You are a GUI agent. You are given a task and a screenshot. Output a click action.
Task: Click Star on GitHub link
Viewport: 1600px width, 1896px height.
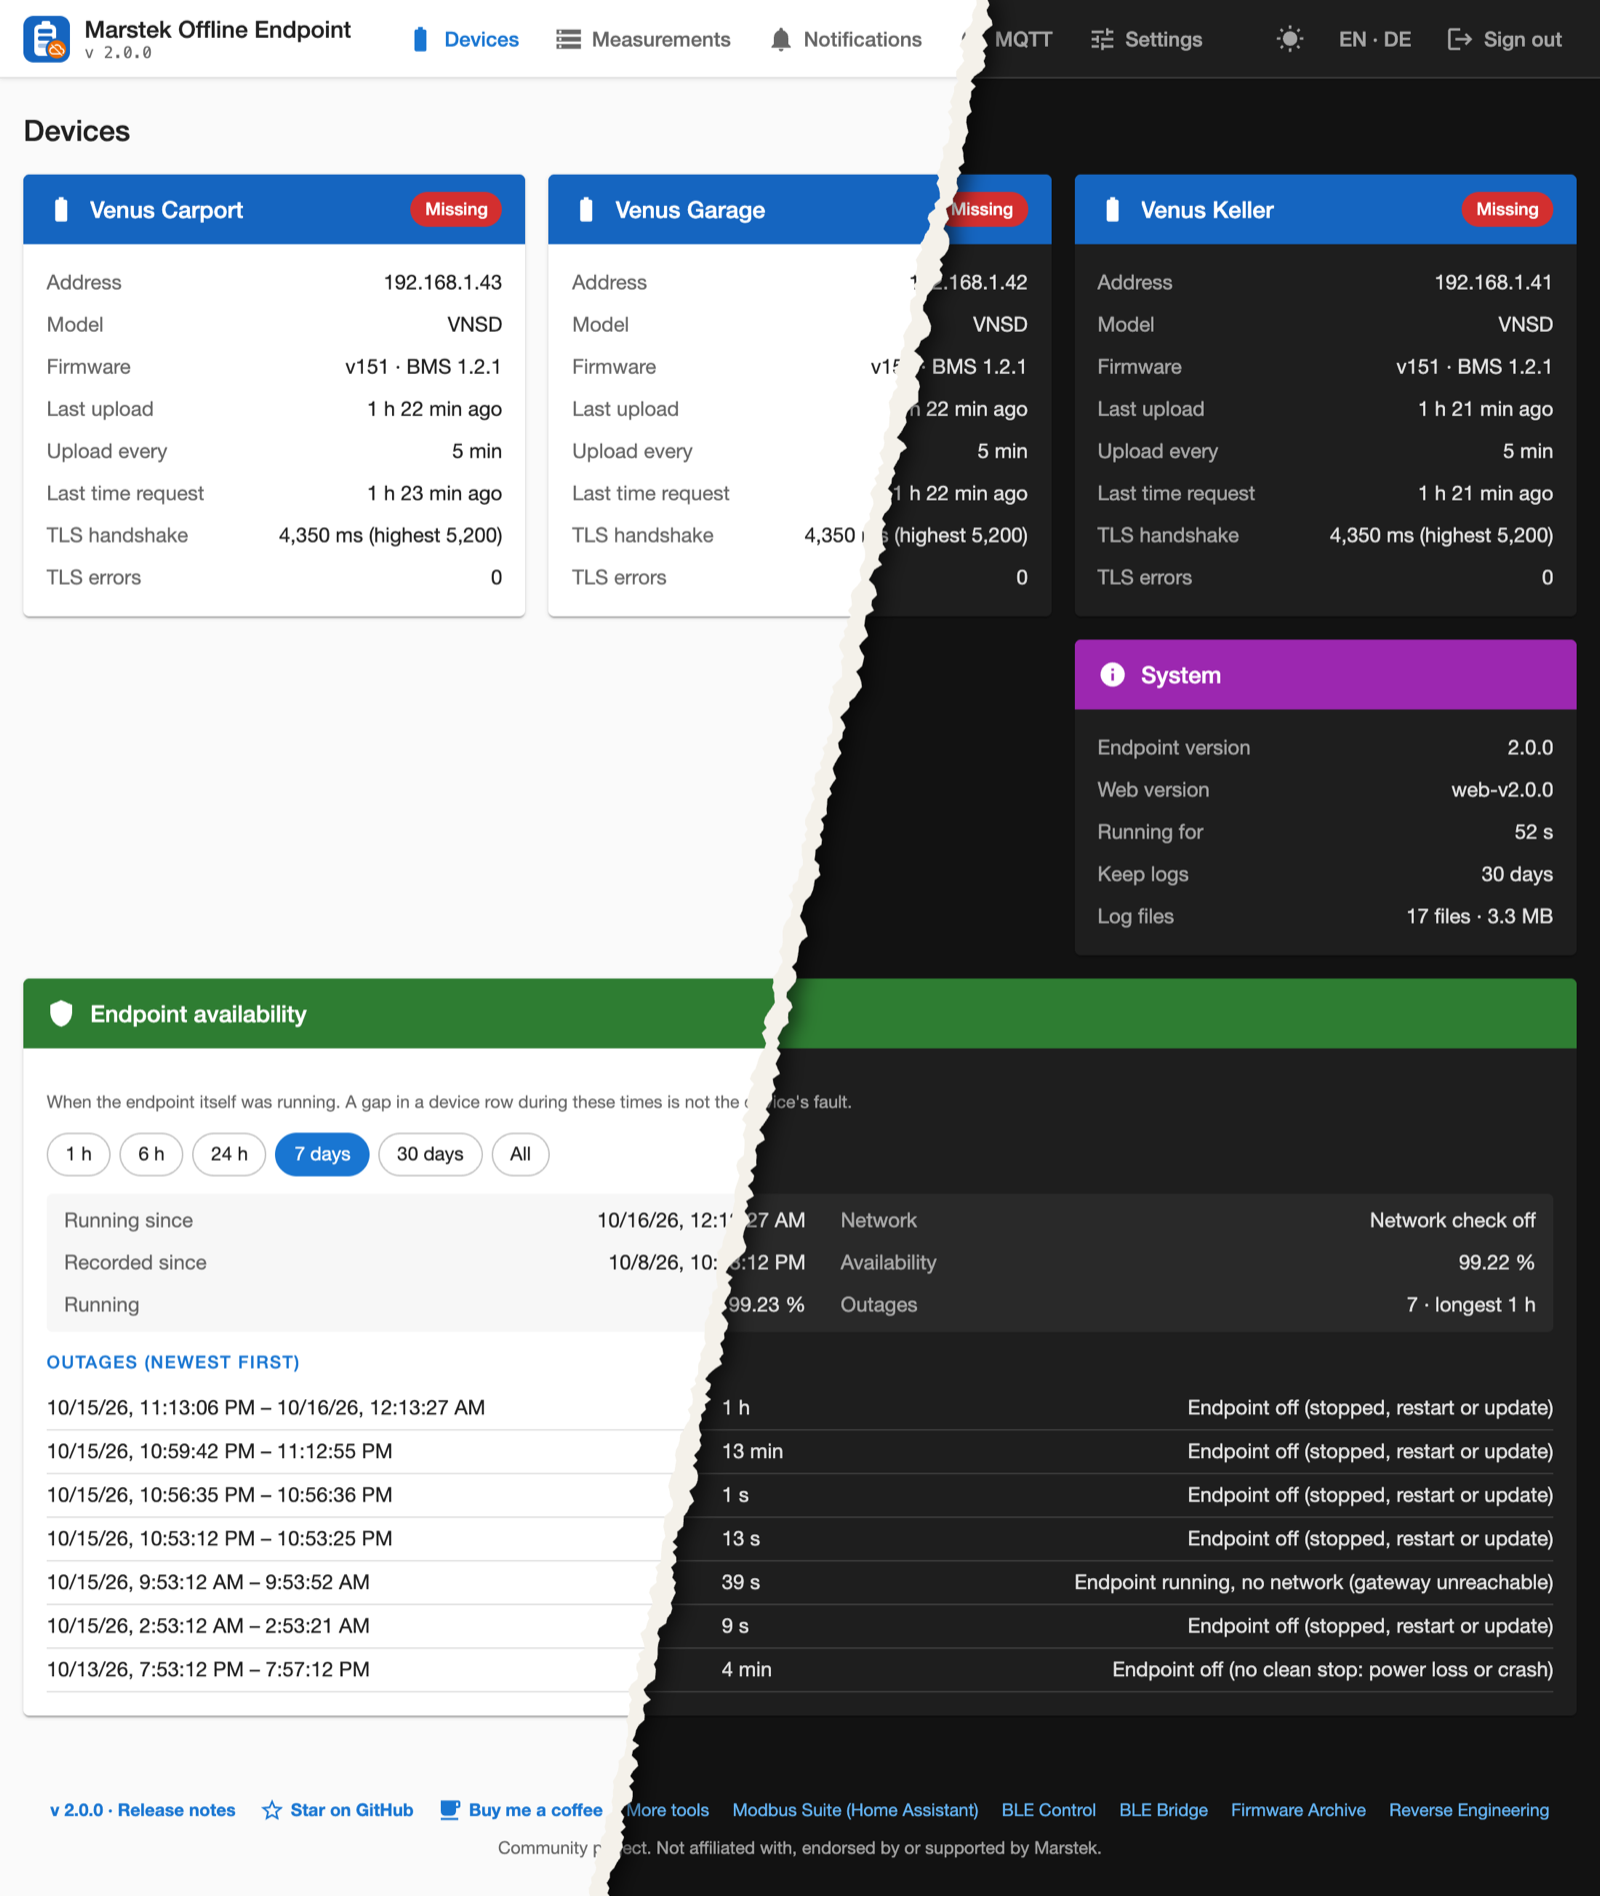point(338,1810)
